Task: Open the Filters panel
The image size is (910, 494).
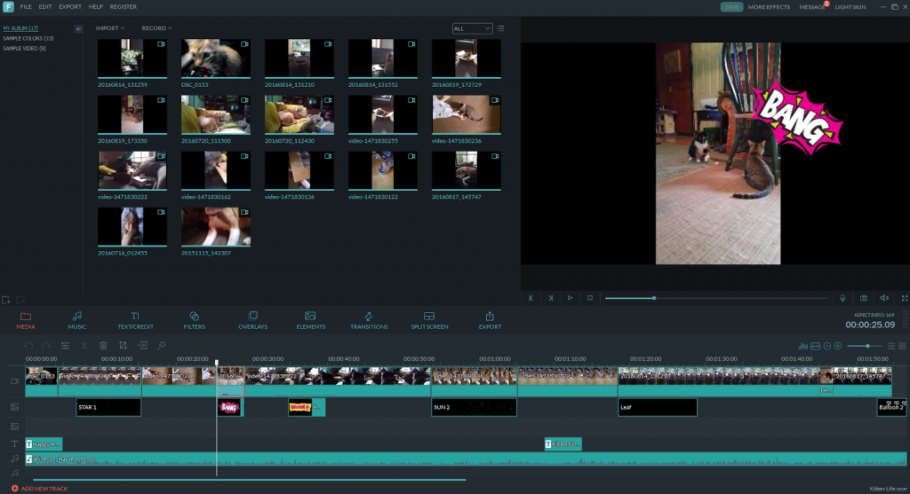Action: (194, 320)
